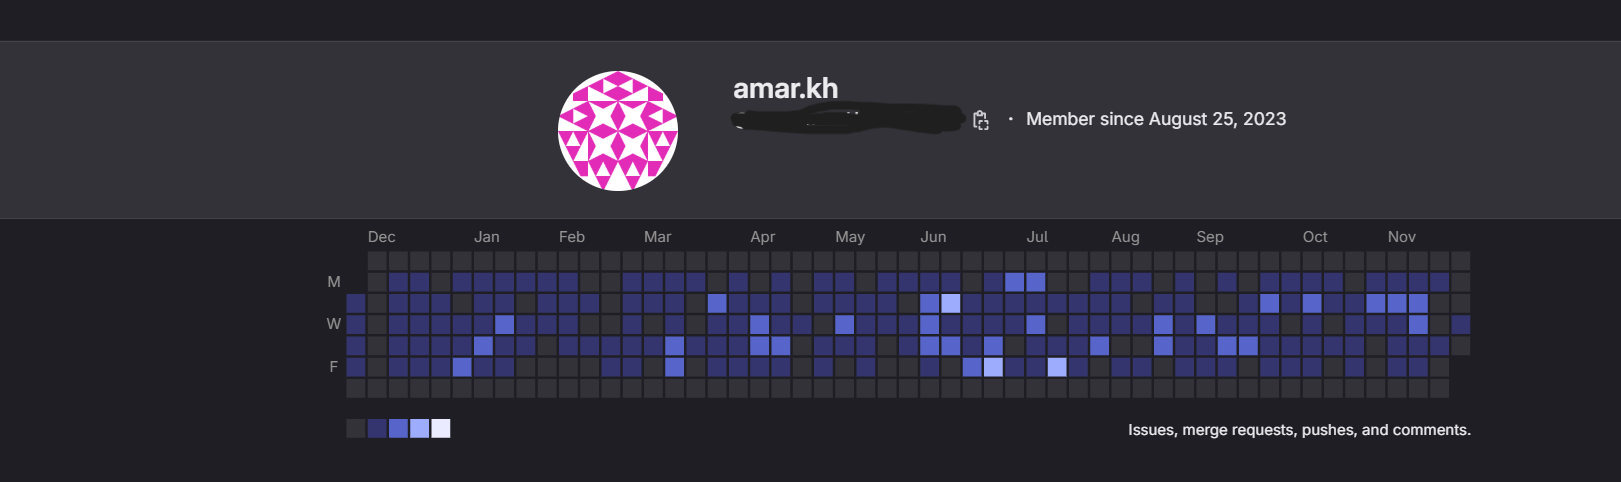Click the Member since August 25, 2023 text
This screenshot has width=1621, height=482.
pos(1155,119)
